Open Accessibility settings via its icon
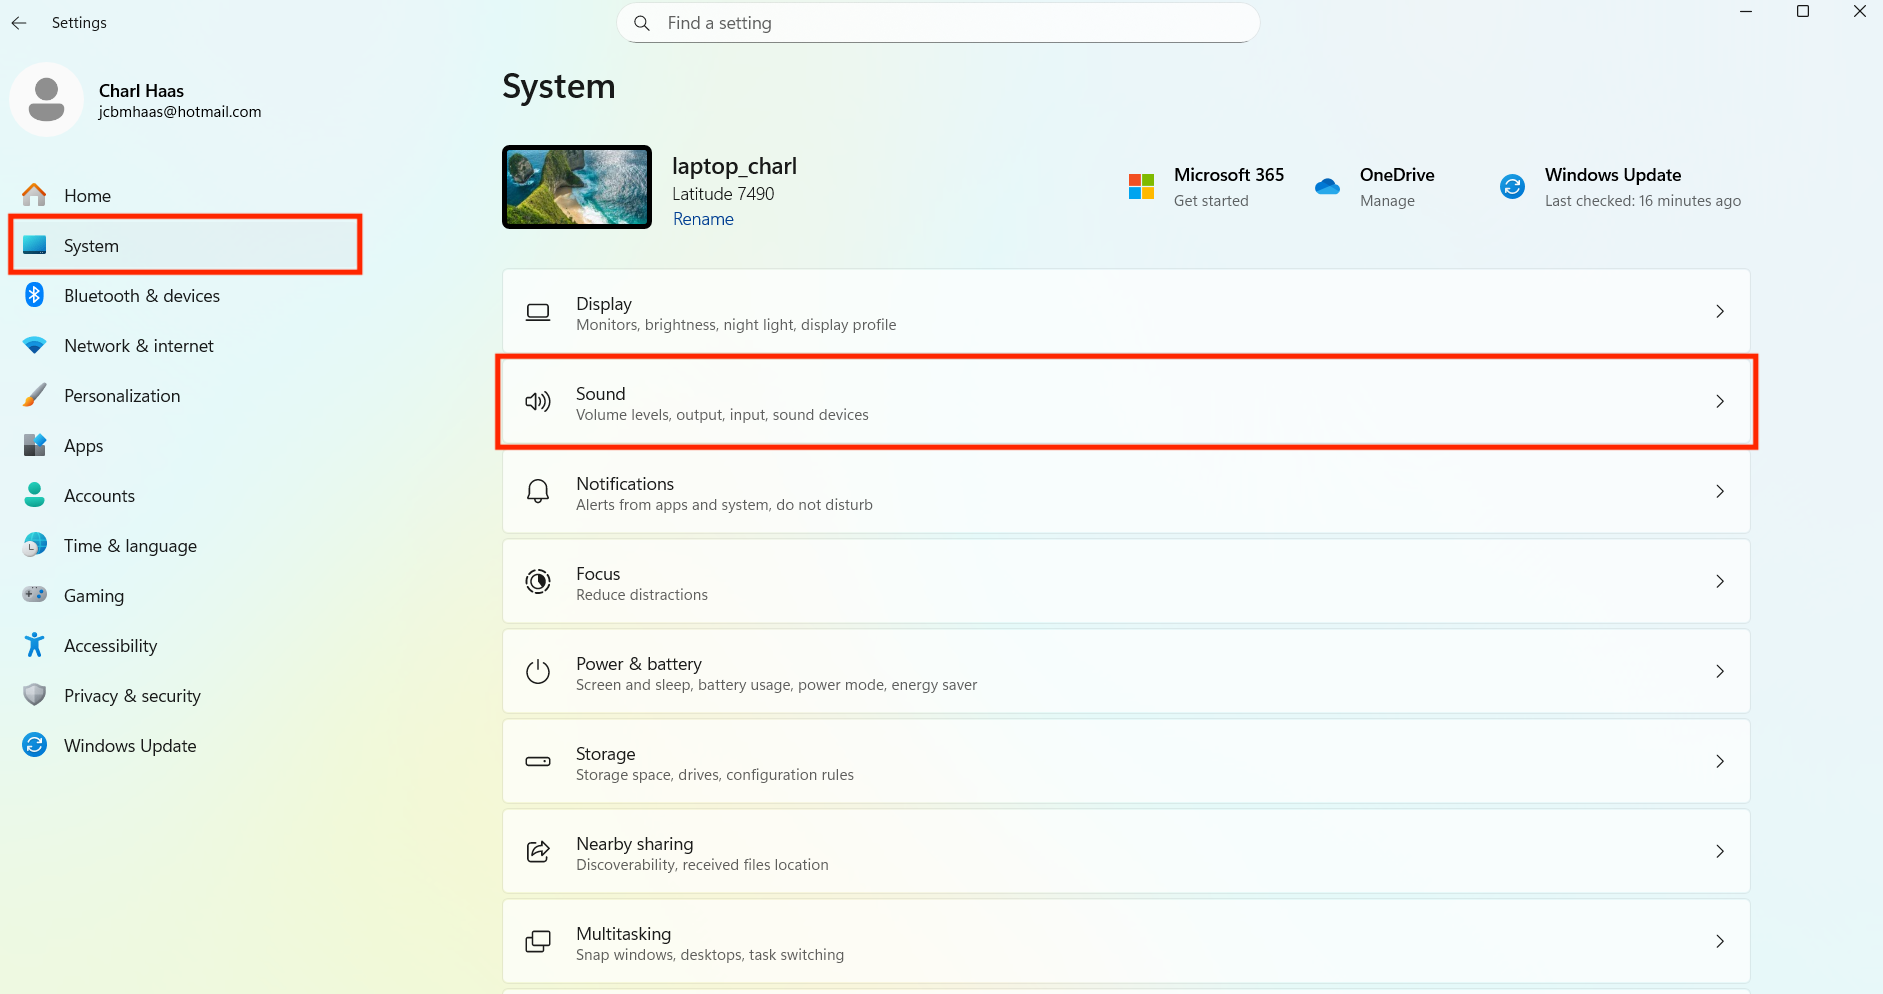Image resolution: width=1883 pixels, height=994 pixels. coord(34,645)
